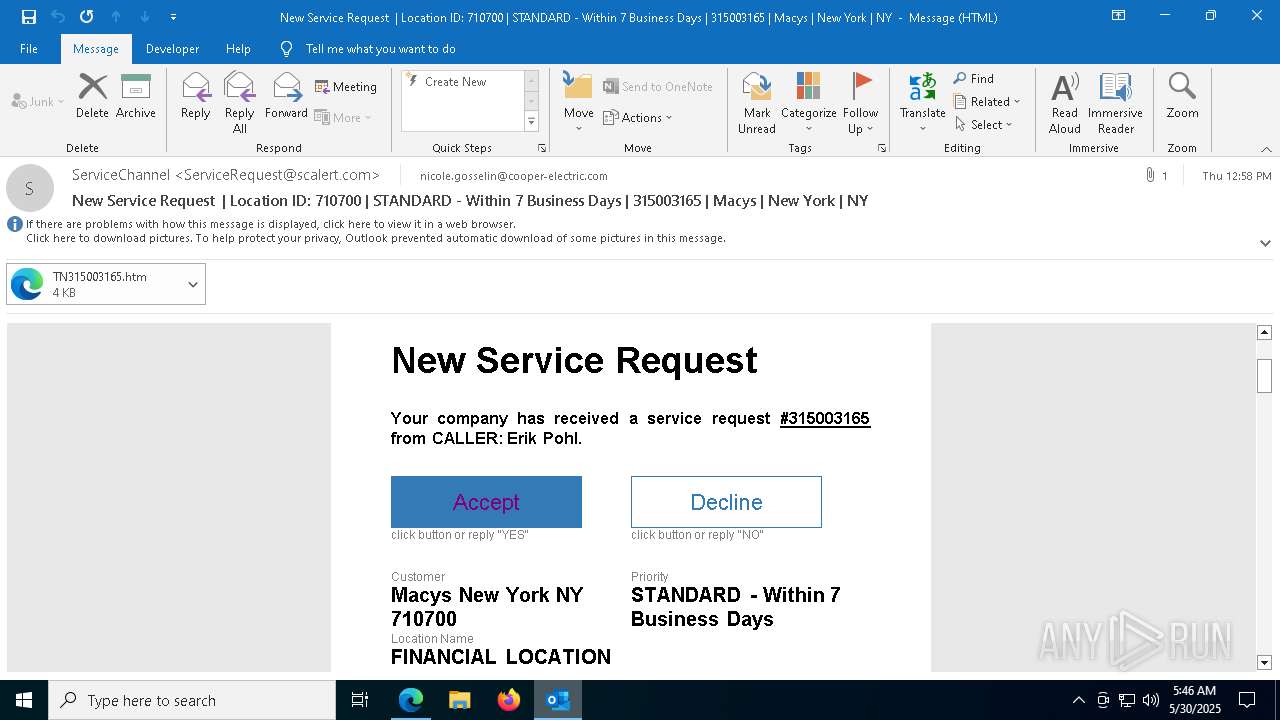Open the notification center icon
This screenshot has width=1280, height=720.
pos(1247,700)
